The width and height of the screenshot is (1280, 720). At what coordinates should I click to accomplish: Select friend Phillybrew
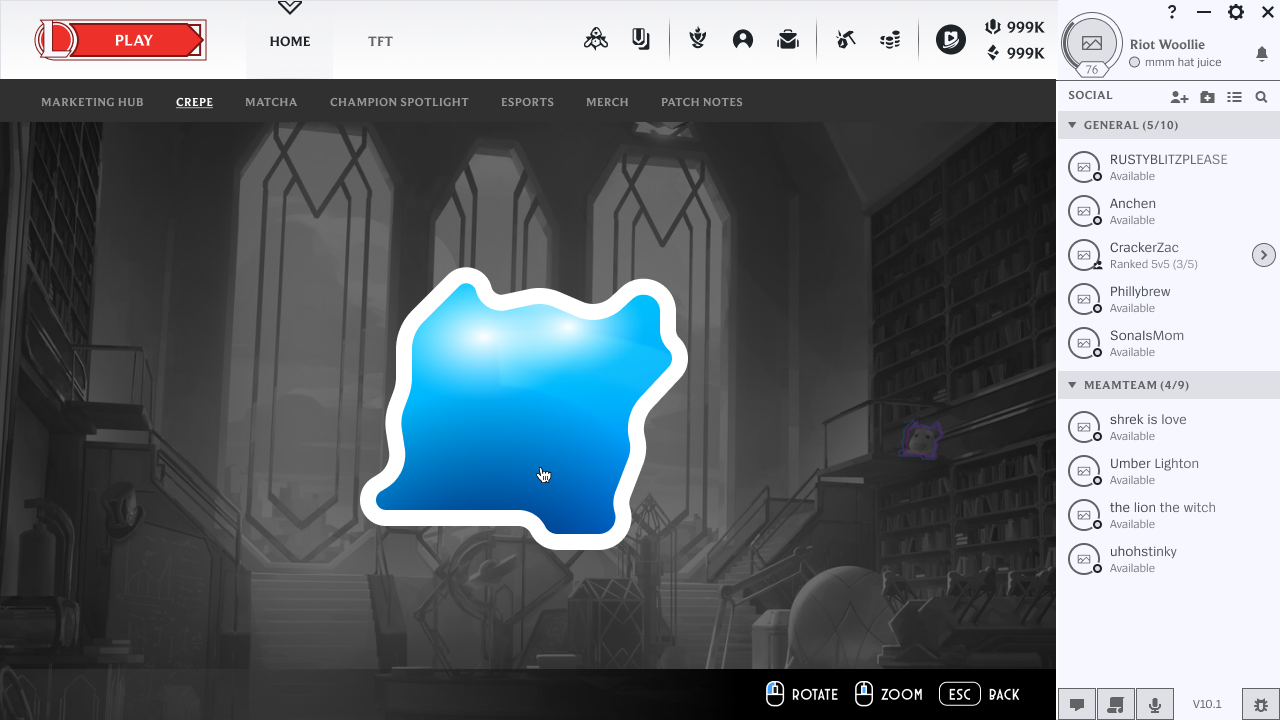pyautogui.click(x=1168, y=299)
